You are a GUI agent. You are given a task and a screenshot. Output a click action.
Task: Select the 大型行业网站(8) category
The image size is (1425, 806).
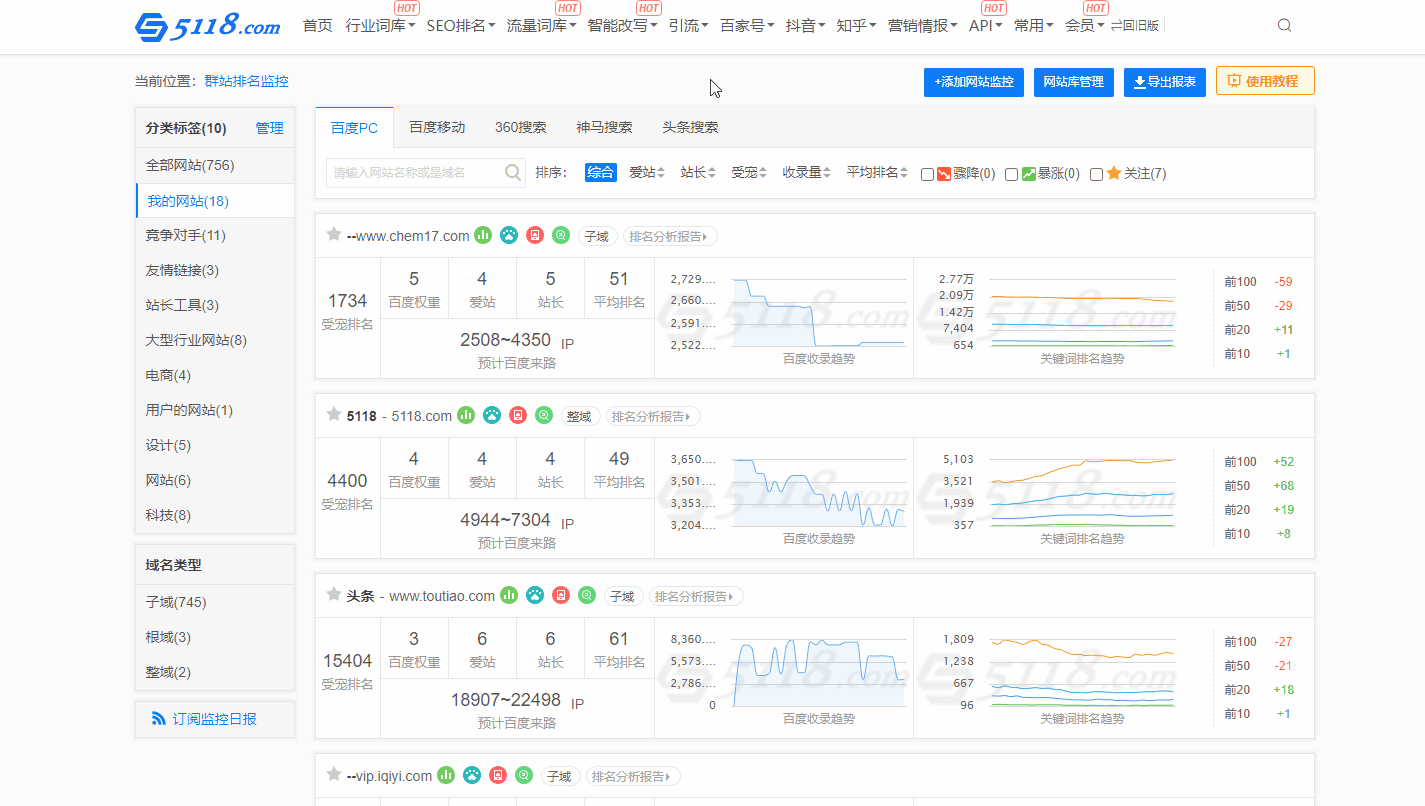215,341
